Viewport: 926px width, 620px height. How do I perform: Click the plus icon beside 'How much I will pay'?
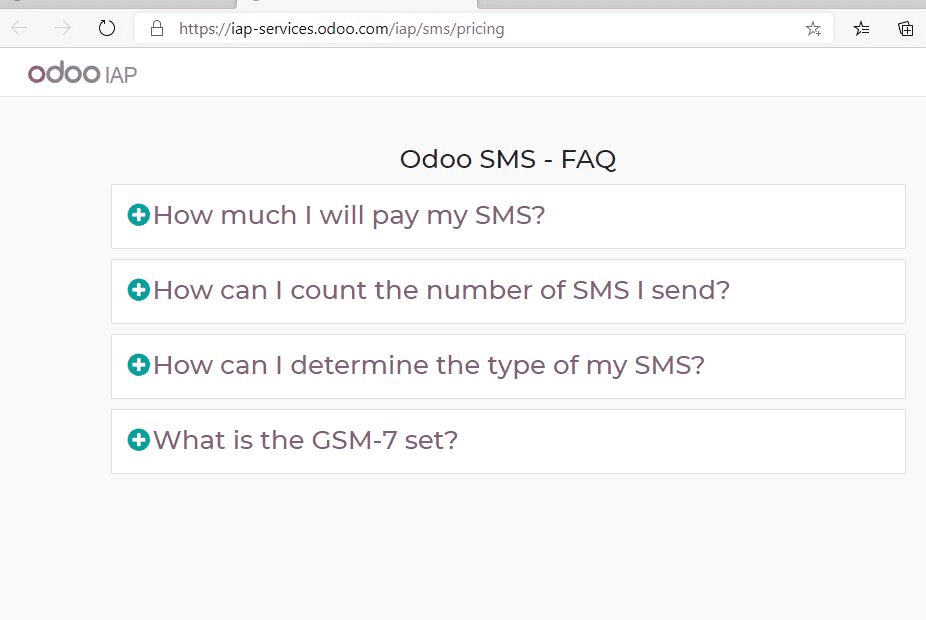139,215
